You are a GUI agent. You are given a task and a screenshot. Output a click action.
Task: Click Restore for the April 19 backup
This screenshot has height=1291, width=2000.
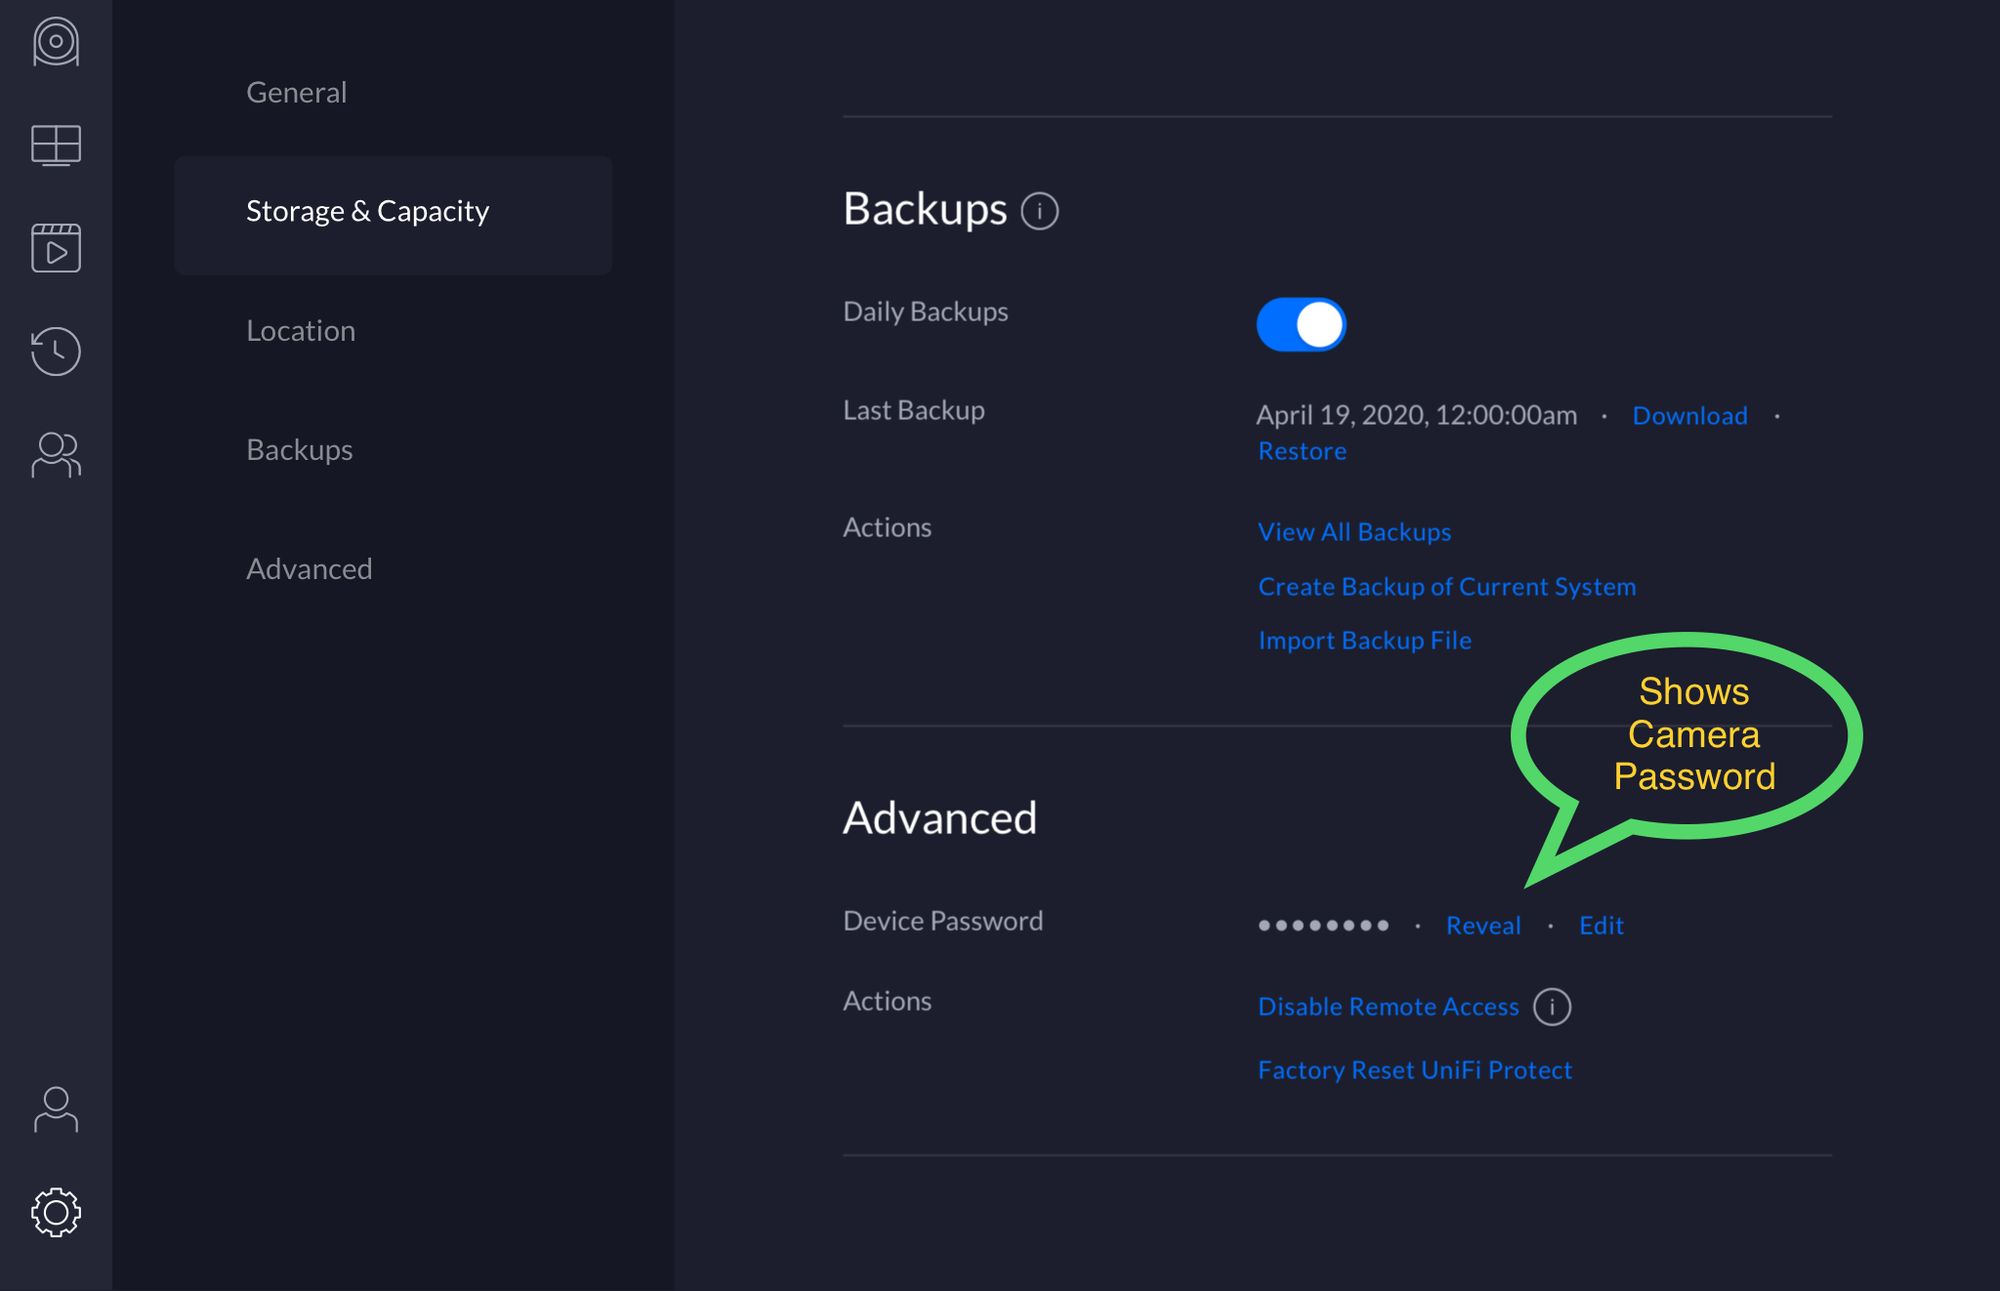click(1300, 447)
